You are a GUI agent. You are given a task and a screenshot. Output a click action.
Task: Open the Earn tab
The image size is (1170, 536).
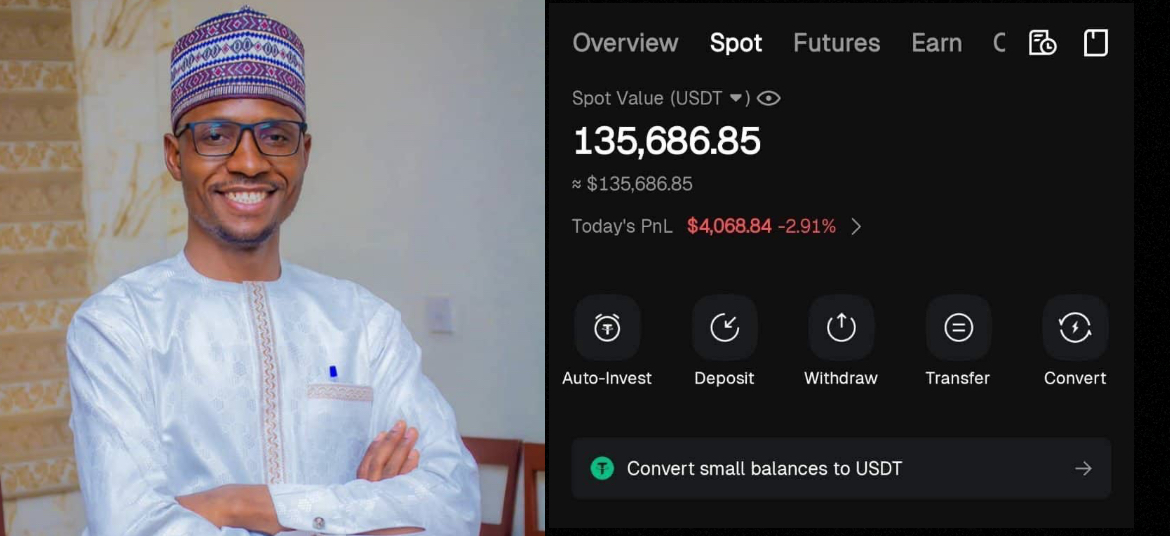coord(936,43)
